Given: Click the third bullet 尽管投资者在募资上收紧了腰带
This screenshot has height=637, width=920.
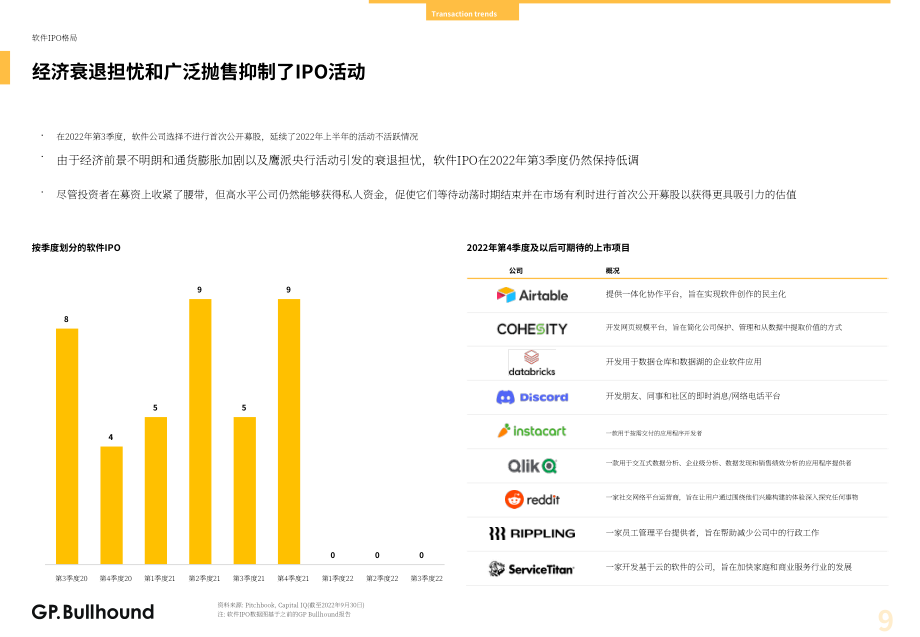Looking at the screenshot, I should coord(426,194).
